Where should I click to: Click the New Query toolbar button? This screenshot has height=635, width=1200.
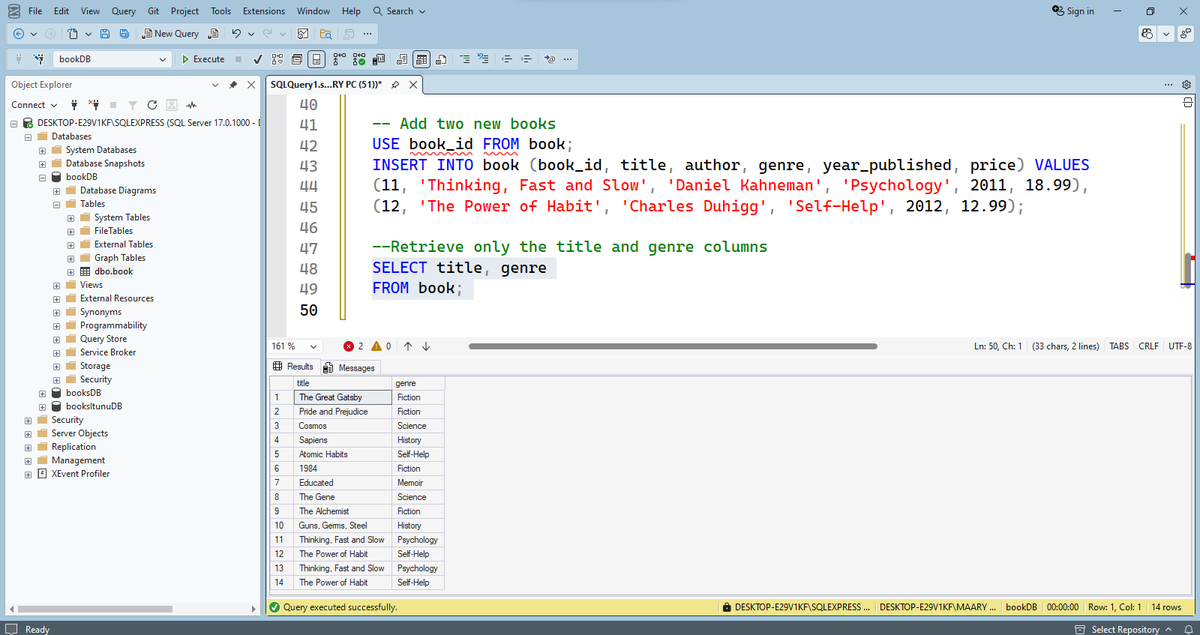click(x=171, y=34)
